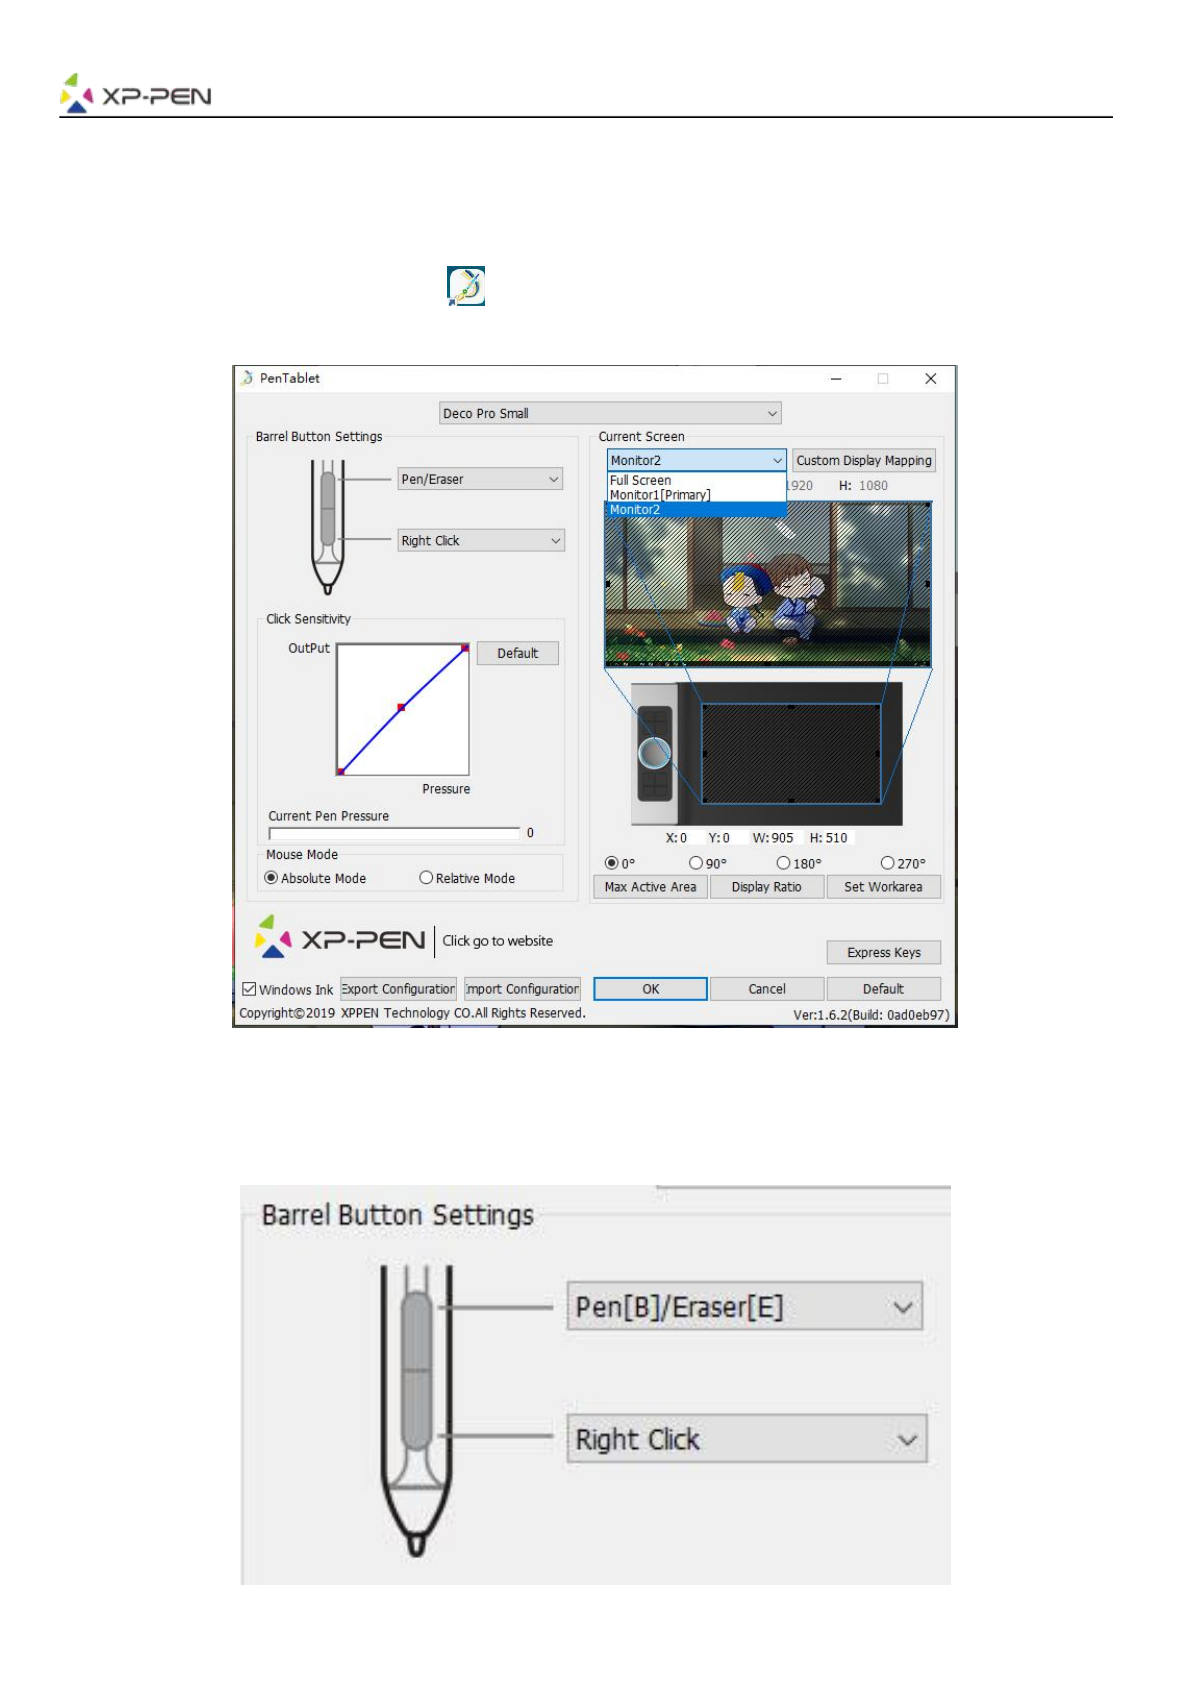The image size is (1191, 1685).
Task: Click the Current Pen Pressure bar
Action: click(394, 832)
